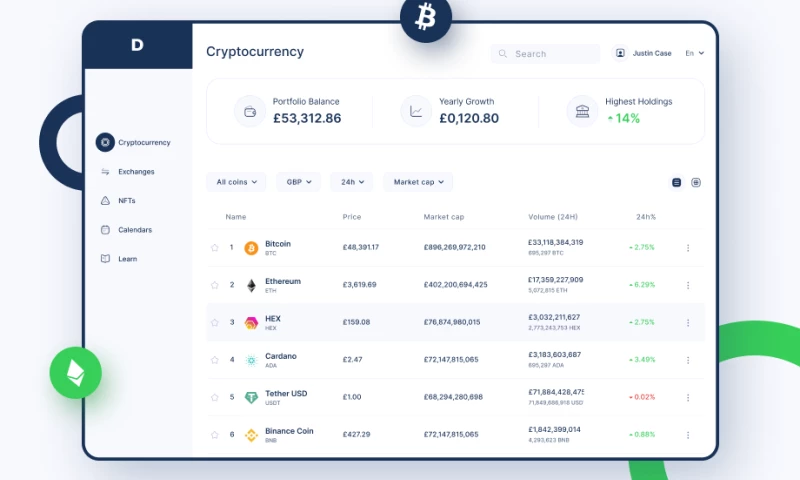Open more options for Bitcoin row
Screen dimensions: 800x480
click(688, 248)
